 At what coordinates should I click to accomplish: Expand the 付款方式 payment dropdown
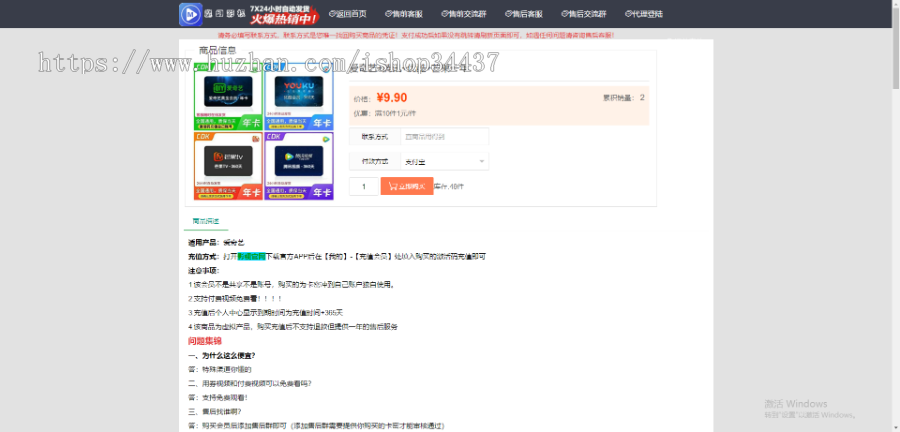(x=443, y=161)
